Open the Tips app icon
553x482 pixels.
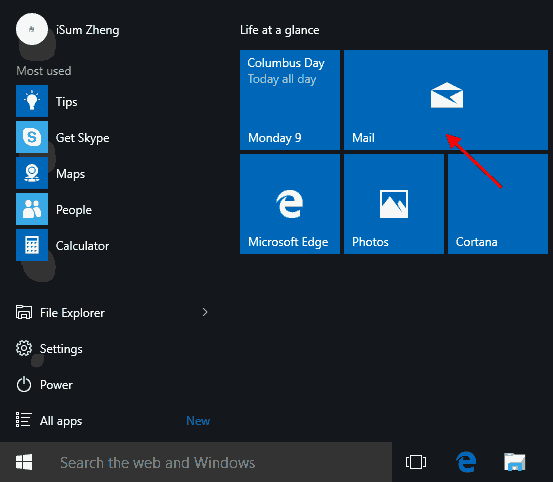click(x=32, y=101)
